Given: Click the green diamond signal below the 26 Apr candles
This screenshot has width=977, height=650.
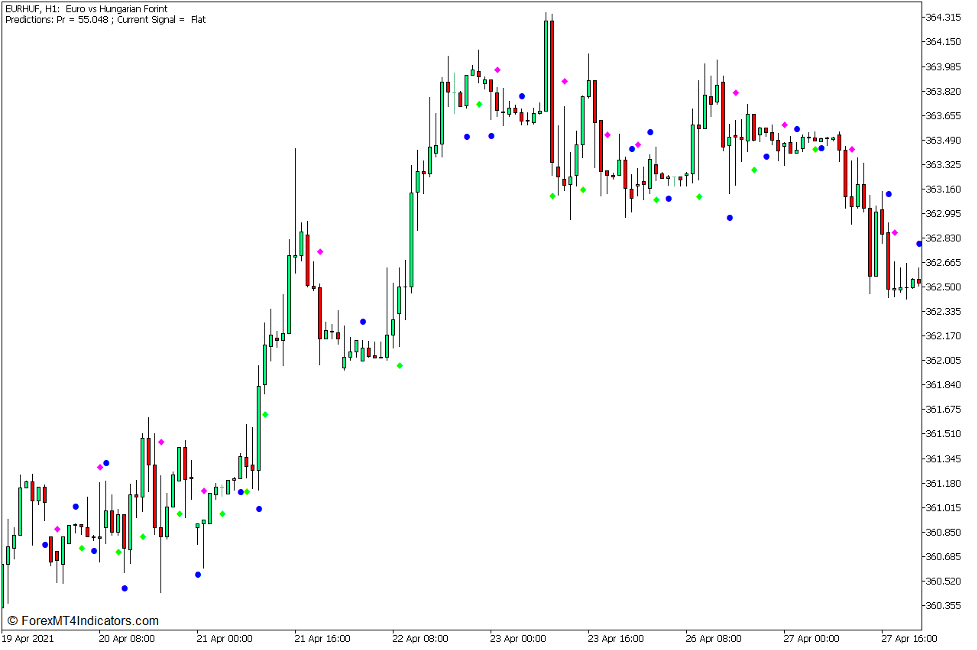Looking at the screenshot, I should pyautogui.click(x=754, y=170).
